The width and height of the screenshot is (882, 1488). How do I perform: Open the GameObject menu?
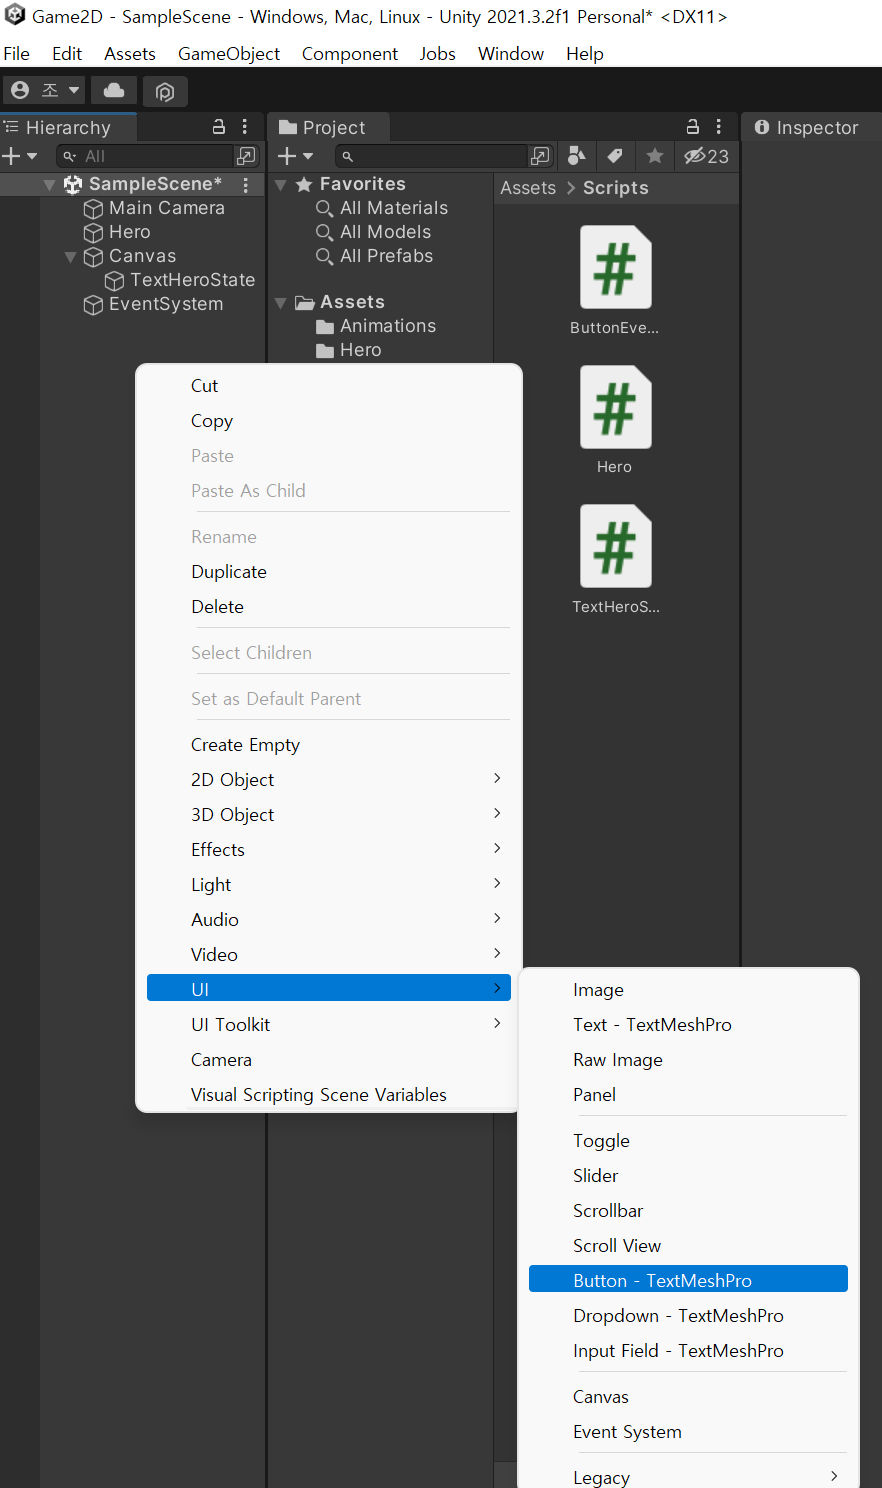(229, 54)
